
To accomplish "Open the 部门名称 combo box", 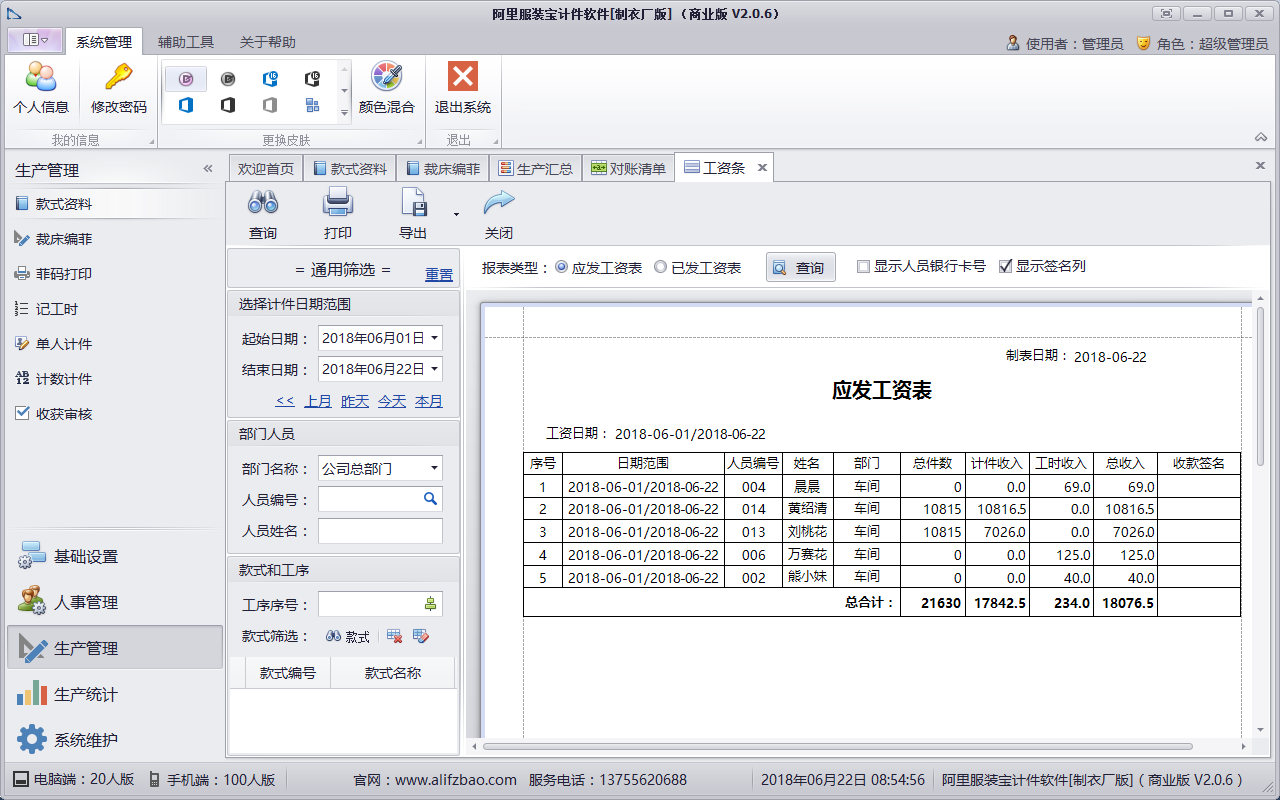I will coord(434,468).
